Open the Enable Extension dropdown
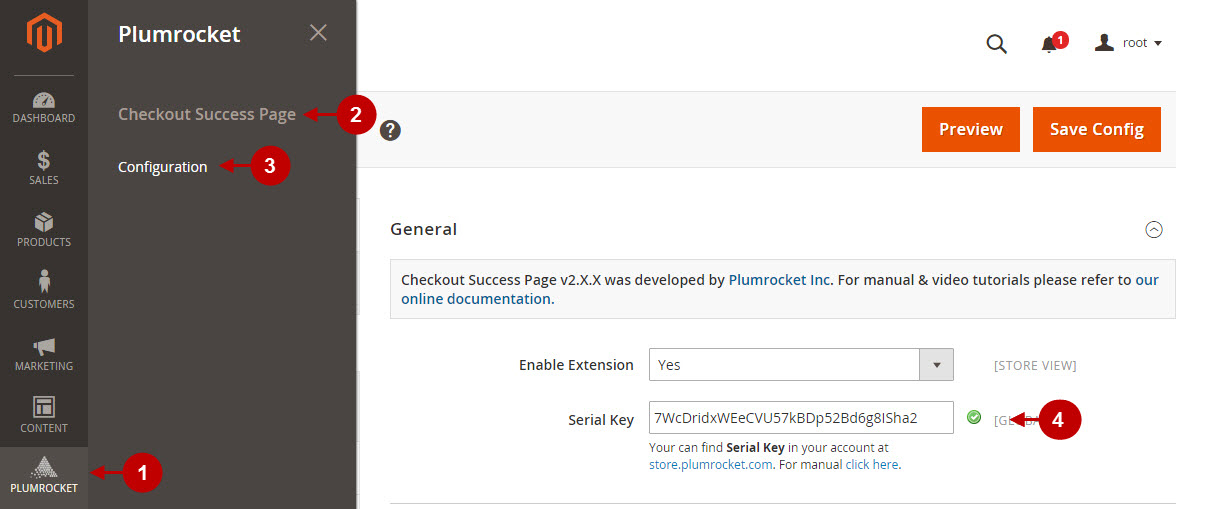1206x509 pixels. [801, 365]
